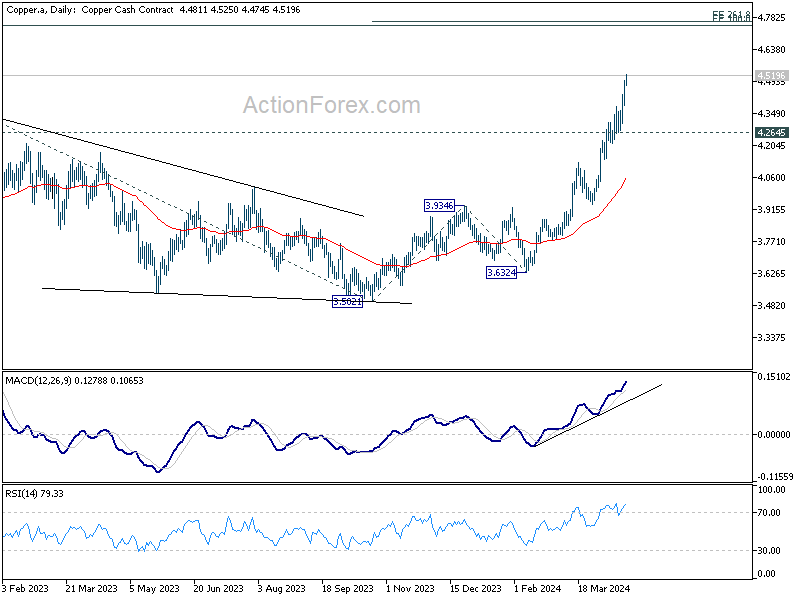The height and width of the screenshot is (600, 800).
Task: Select the 4.2645 price level marker
Action: [771, 133]
